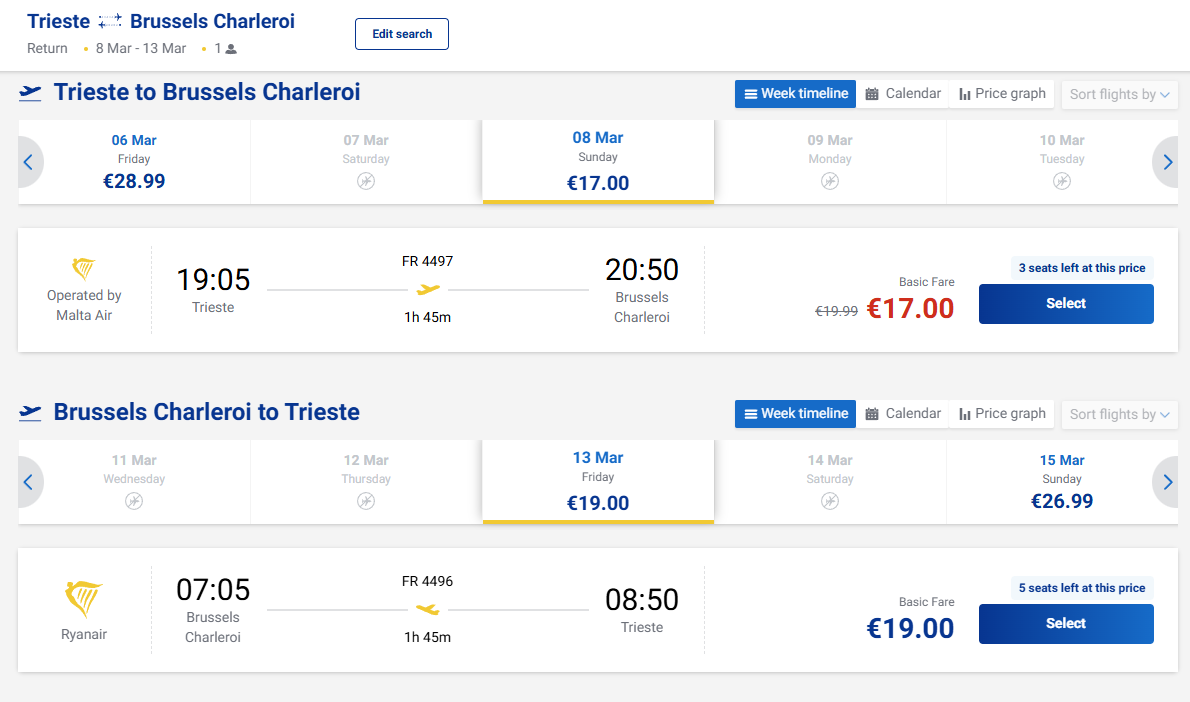Viewport: 1190px width, 702px height.
Task: Switch outbound view to Price graph
Action: [x=1002, y=94]
